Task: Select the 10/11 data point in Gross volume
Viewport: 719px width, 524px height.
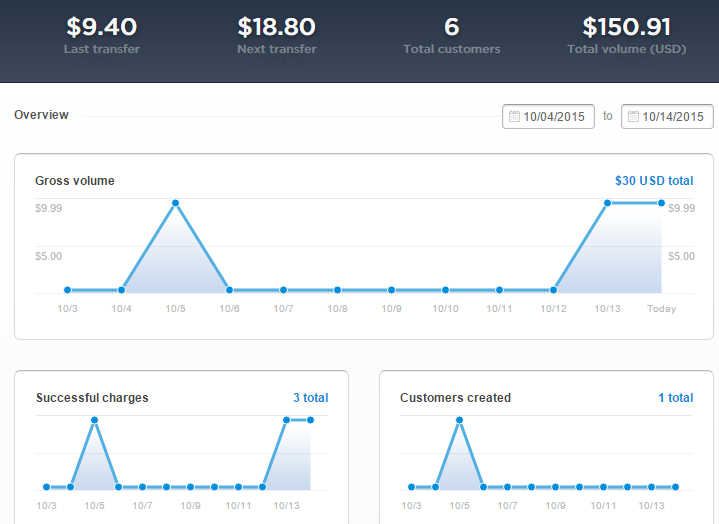Action: point(499,290)
